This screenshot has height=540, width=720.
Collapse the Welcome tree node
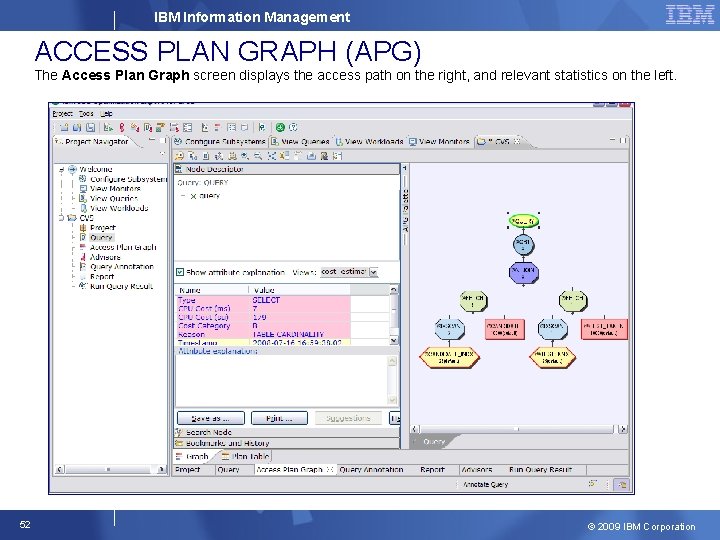tap(61, 169)
